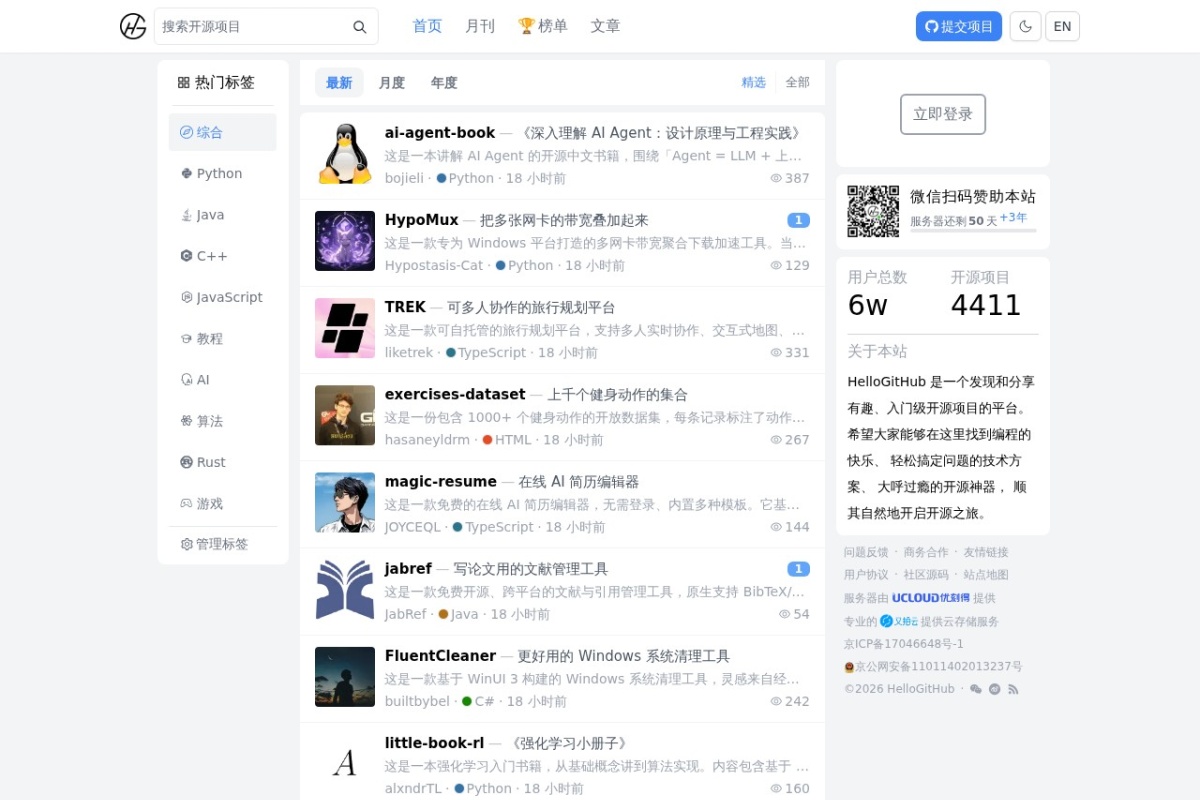Select the 综合 tag in the sidebar

[222, 132]
